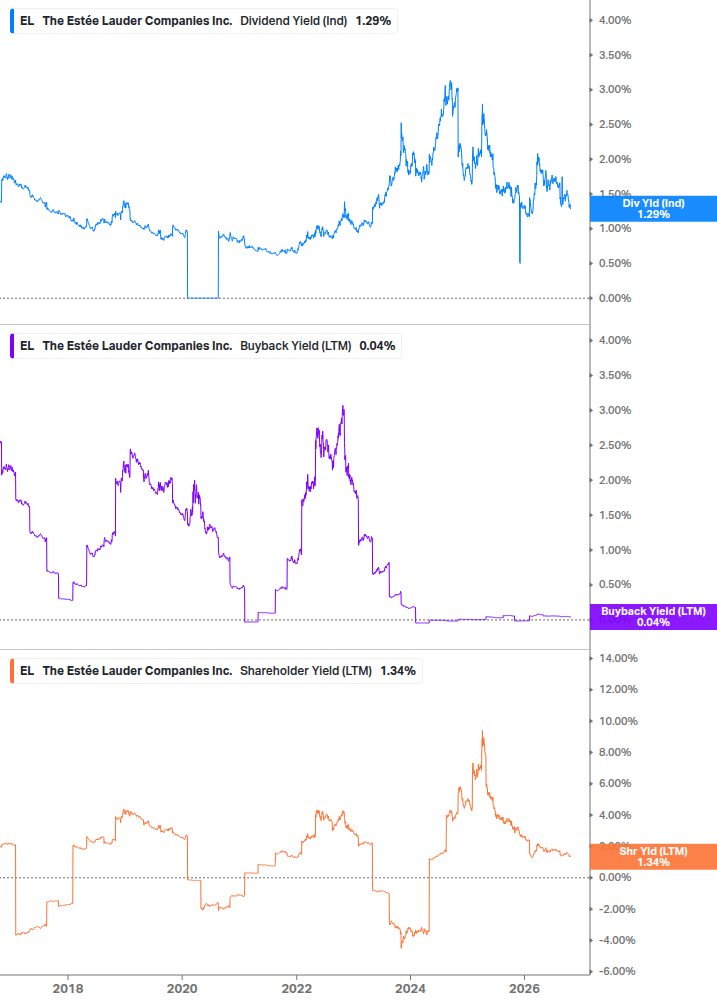Click the EL ticker in the Dividend Yield legend

(x=27, y=21)
